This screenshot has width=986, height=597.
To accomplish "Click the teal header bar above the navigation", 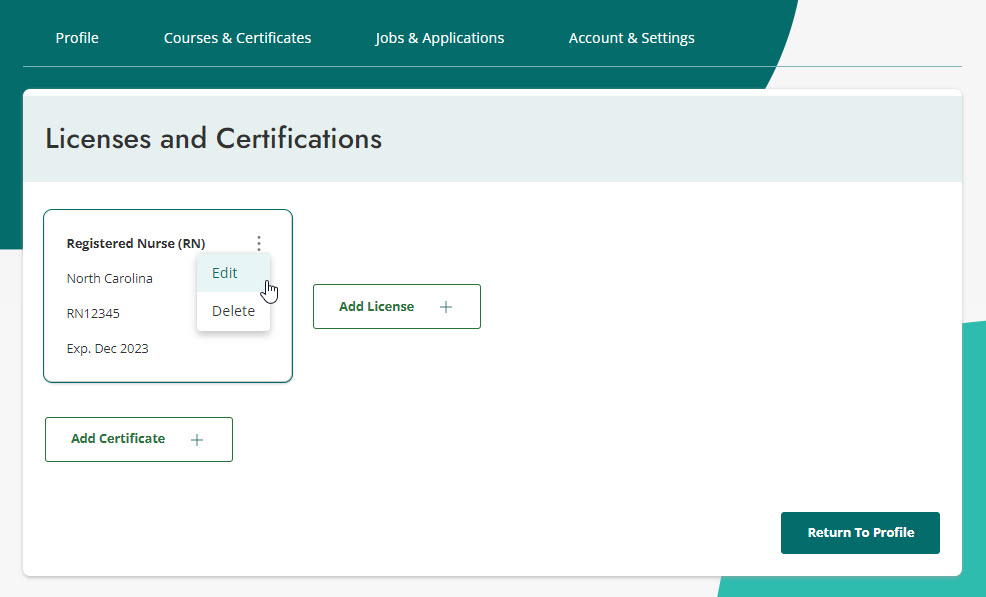I will tap(400, 8).
